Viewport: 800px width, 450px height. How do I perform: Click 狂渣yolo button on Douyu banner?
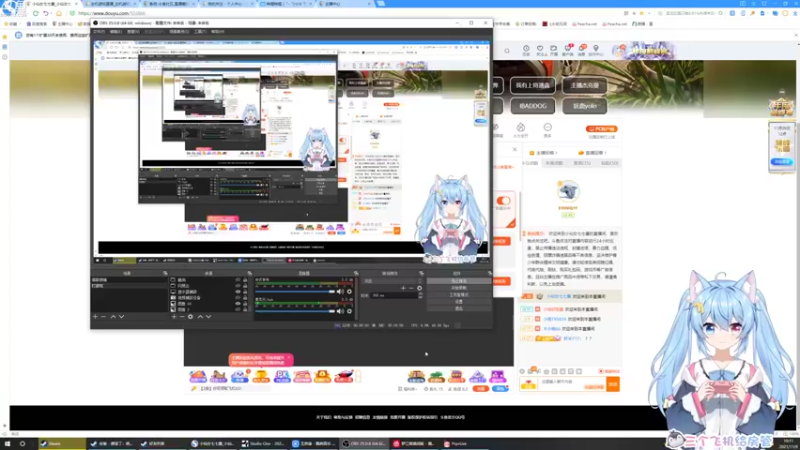[585, 106]
